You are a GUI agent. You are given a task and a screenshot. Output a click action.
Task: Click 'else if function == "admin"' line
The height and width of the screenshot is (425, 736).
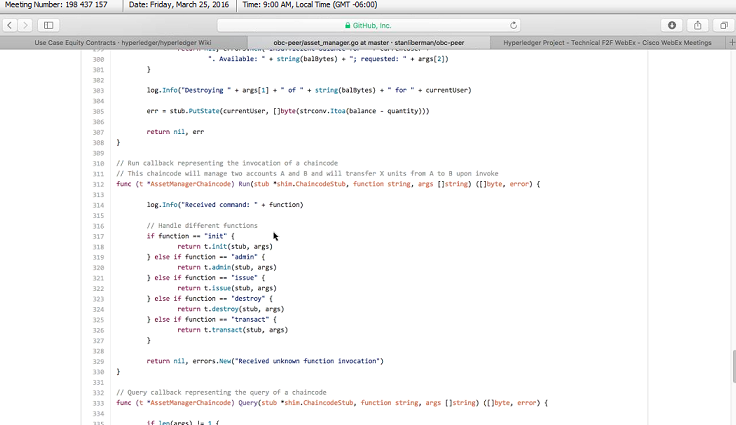(x=206, y=257)
